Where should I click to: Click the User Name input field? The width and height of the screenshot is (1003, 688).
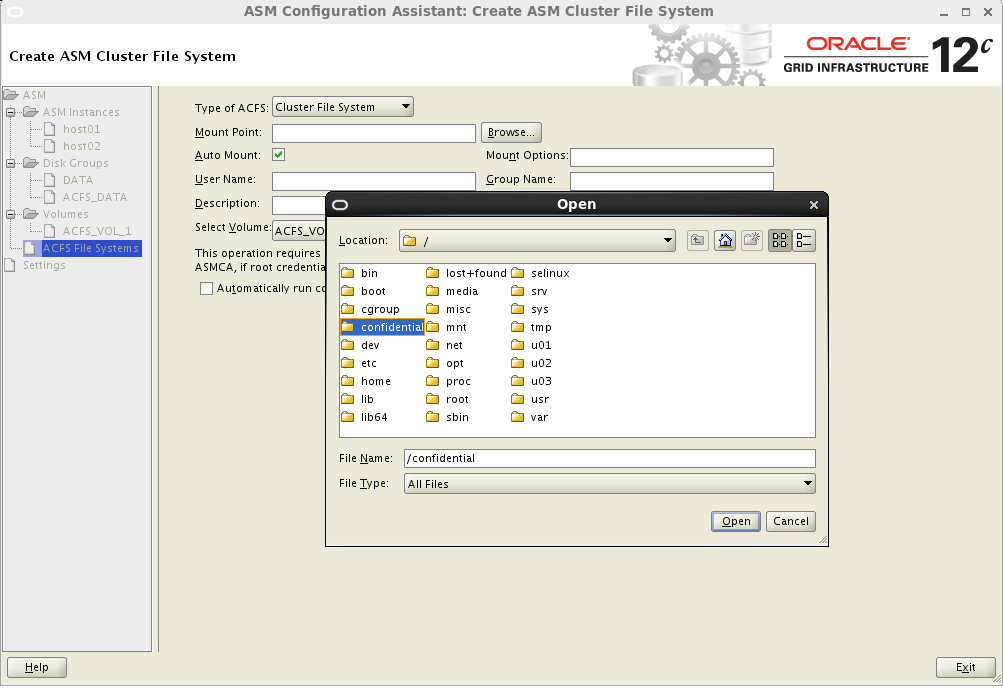(374, 181)
